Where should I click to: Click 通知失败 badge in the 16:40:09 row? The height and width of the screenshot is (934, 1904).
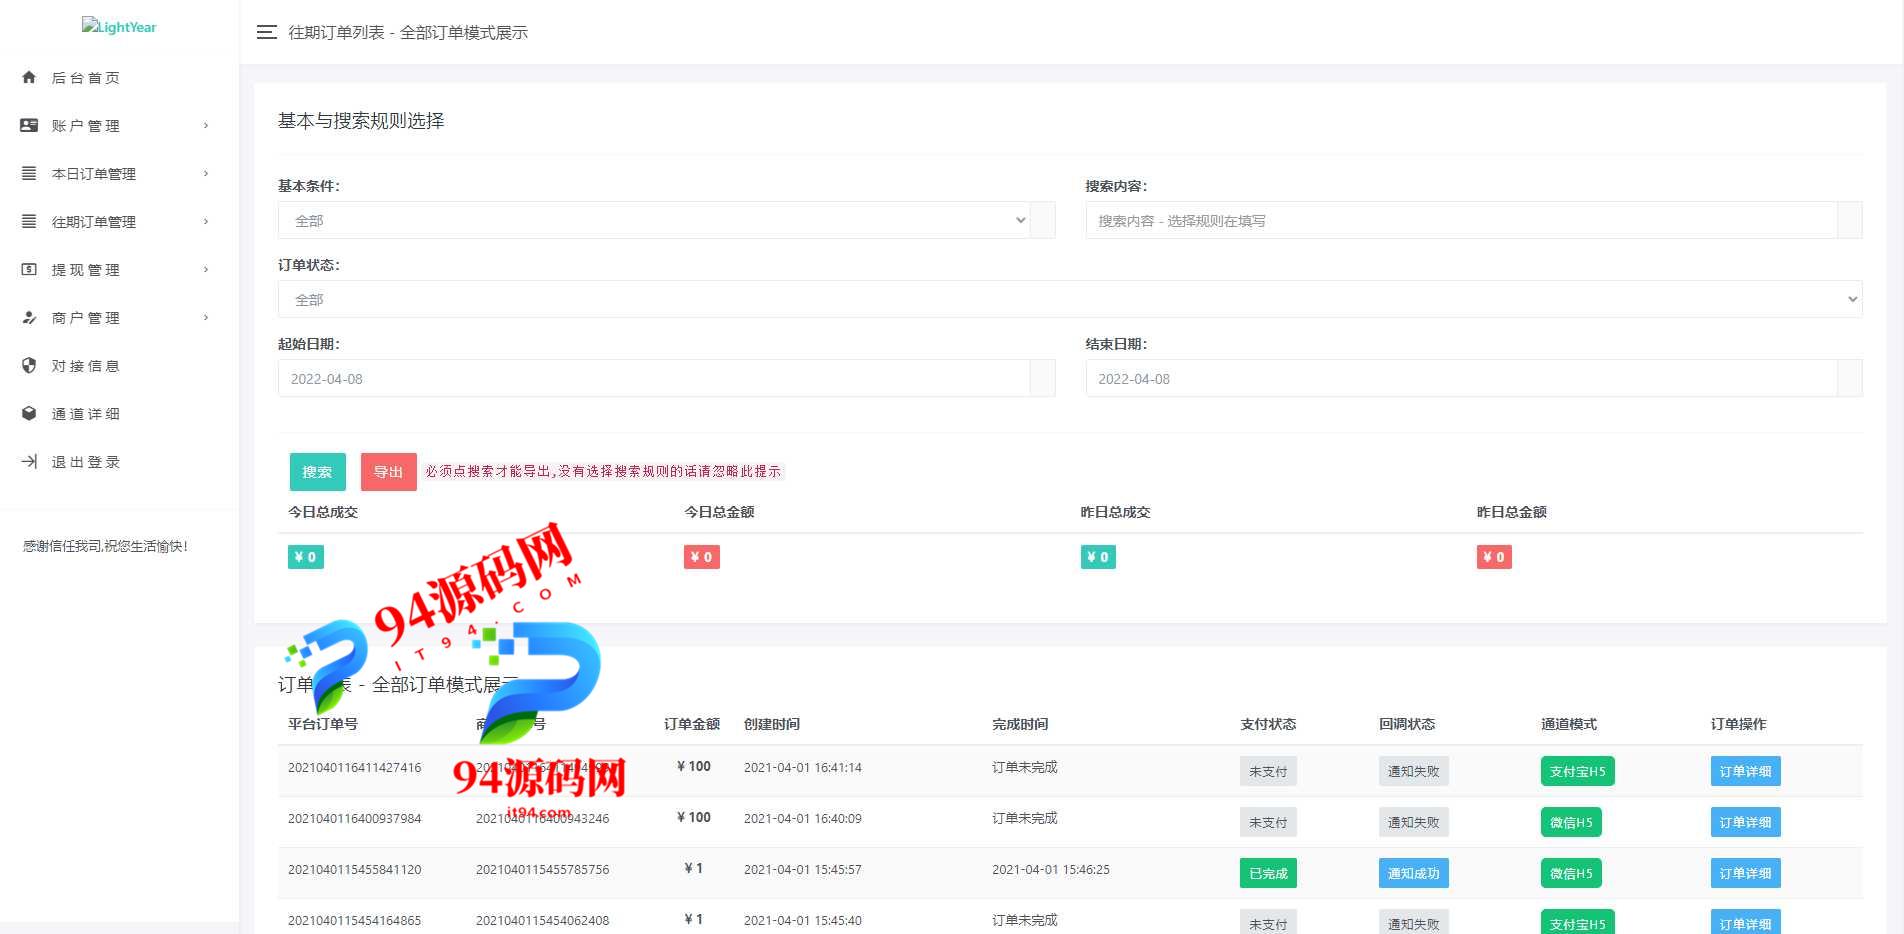(x=1413, y=822)
